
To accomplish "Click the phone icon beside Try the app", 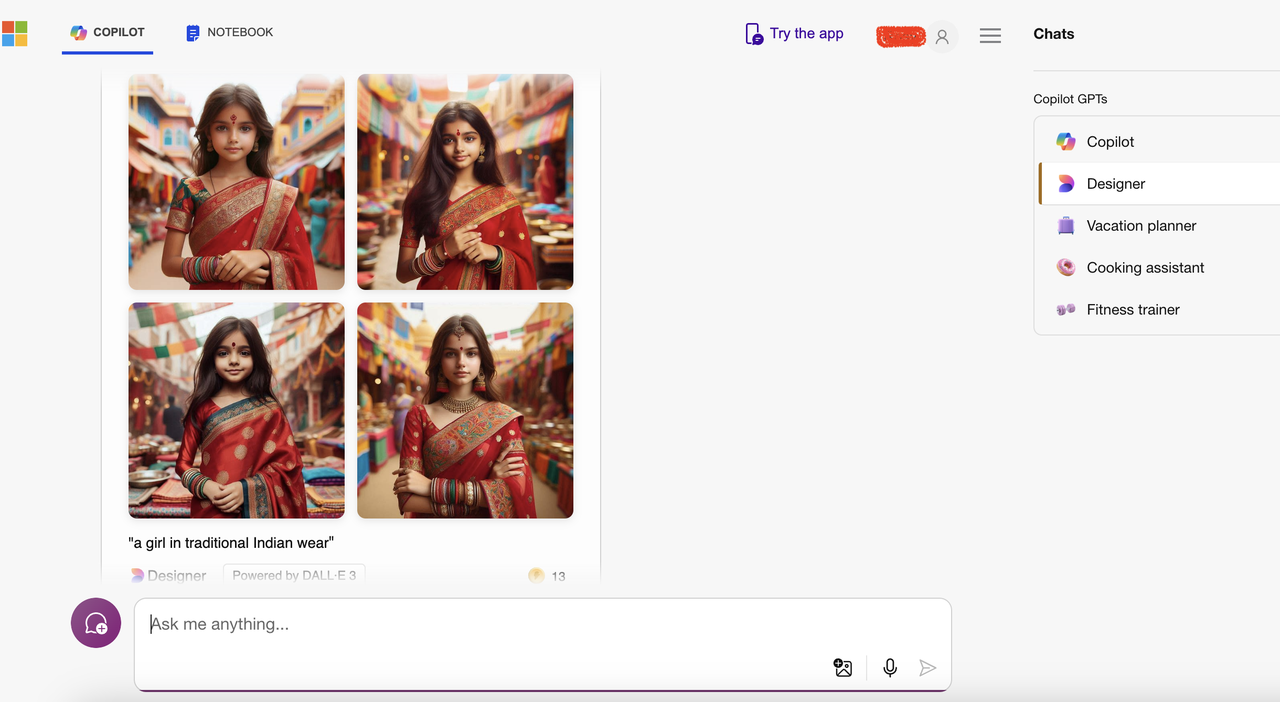I will pos(754,34).
